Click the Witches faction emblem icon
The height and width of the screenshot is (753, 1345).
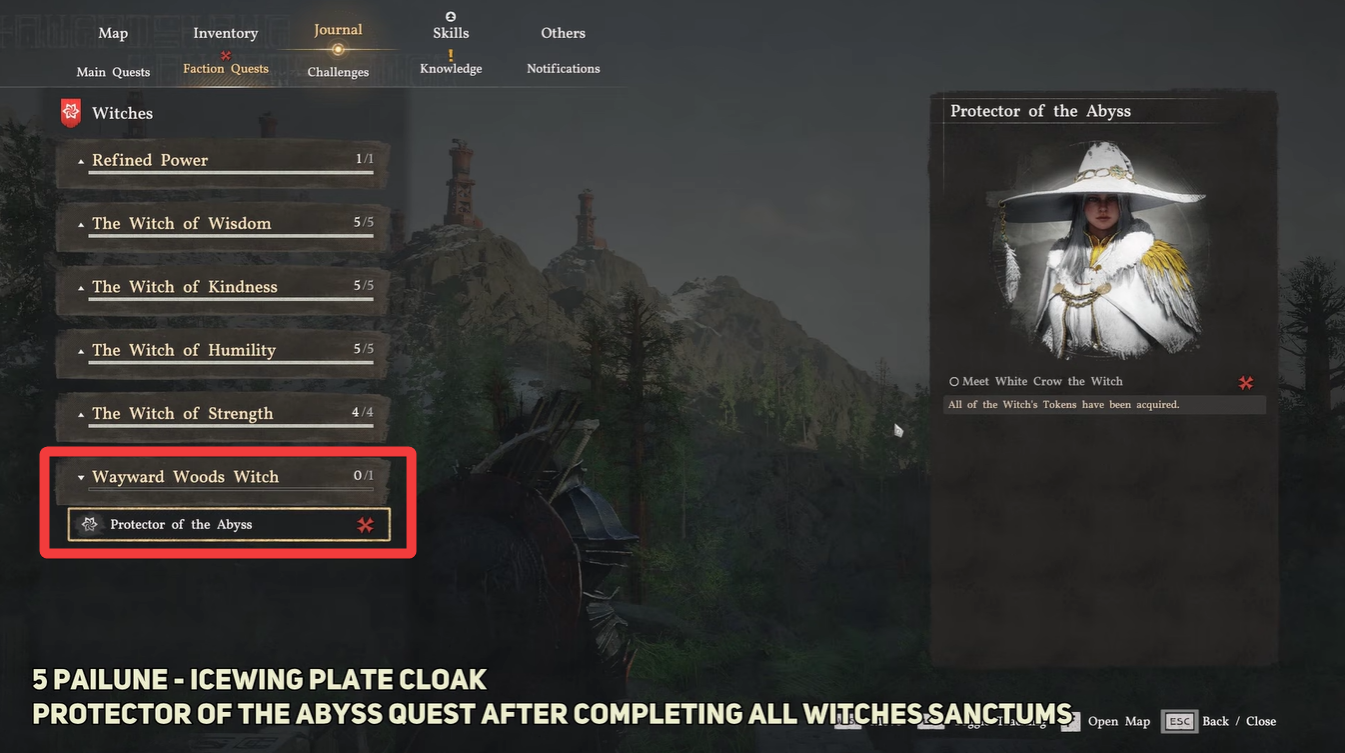pos(71,113)
